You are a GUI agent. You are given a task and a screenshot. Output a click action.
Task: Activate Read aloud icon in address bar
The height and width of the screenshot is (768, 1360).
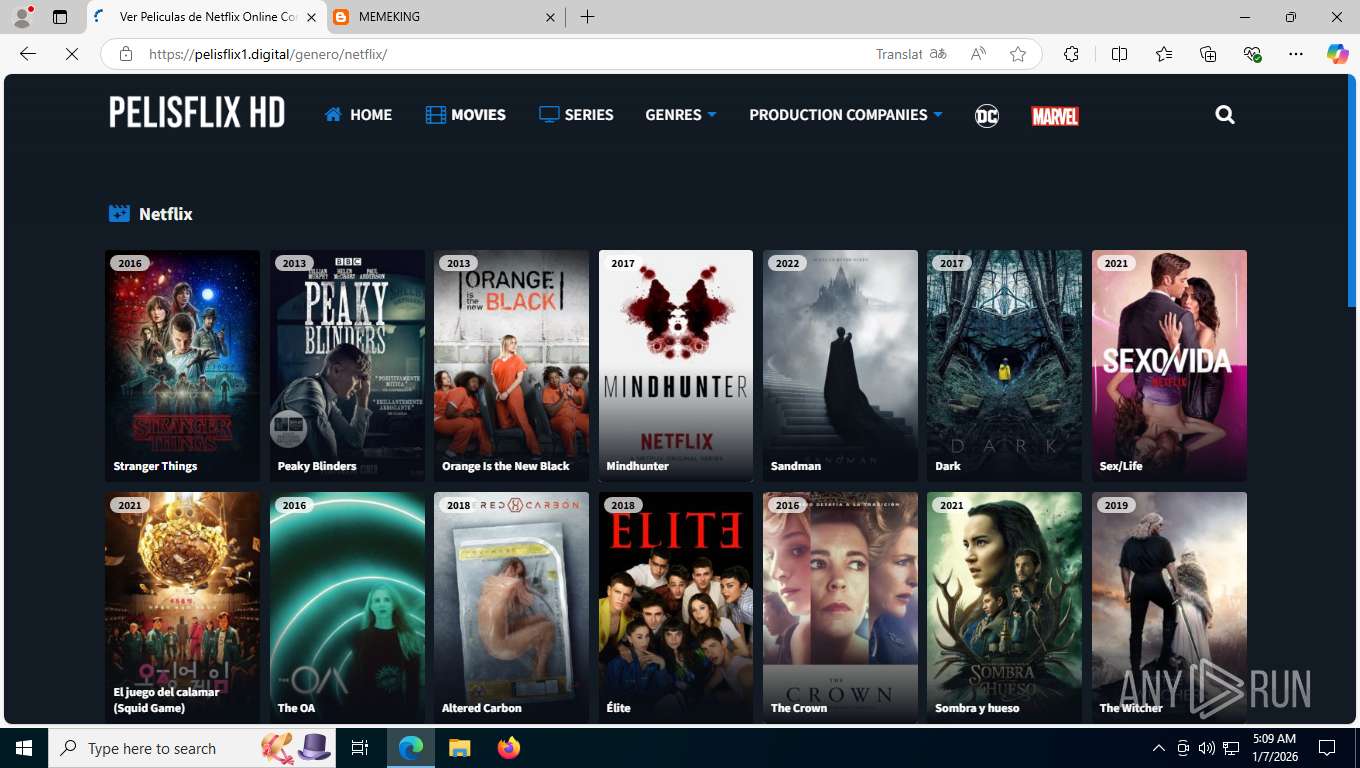[978, 54]
